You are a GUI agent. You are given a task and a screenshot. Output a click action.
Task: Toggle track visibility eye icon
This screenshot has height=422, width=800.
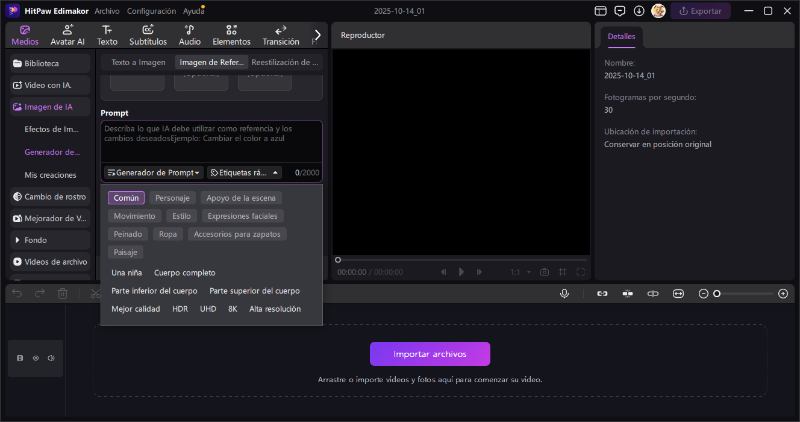point(36,357)
